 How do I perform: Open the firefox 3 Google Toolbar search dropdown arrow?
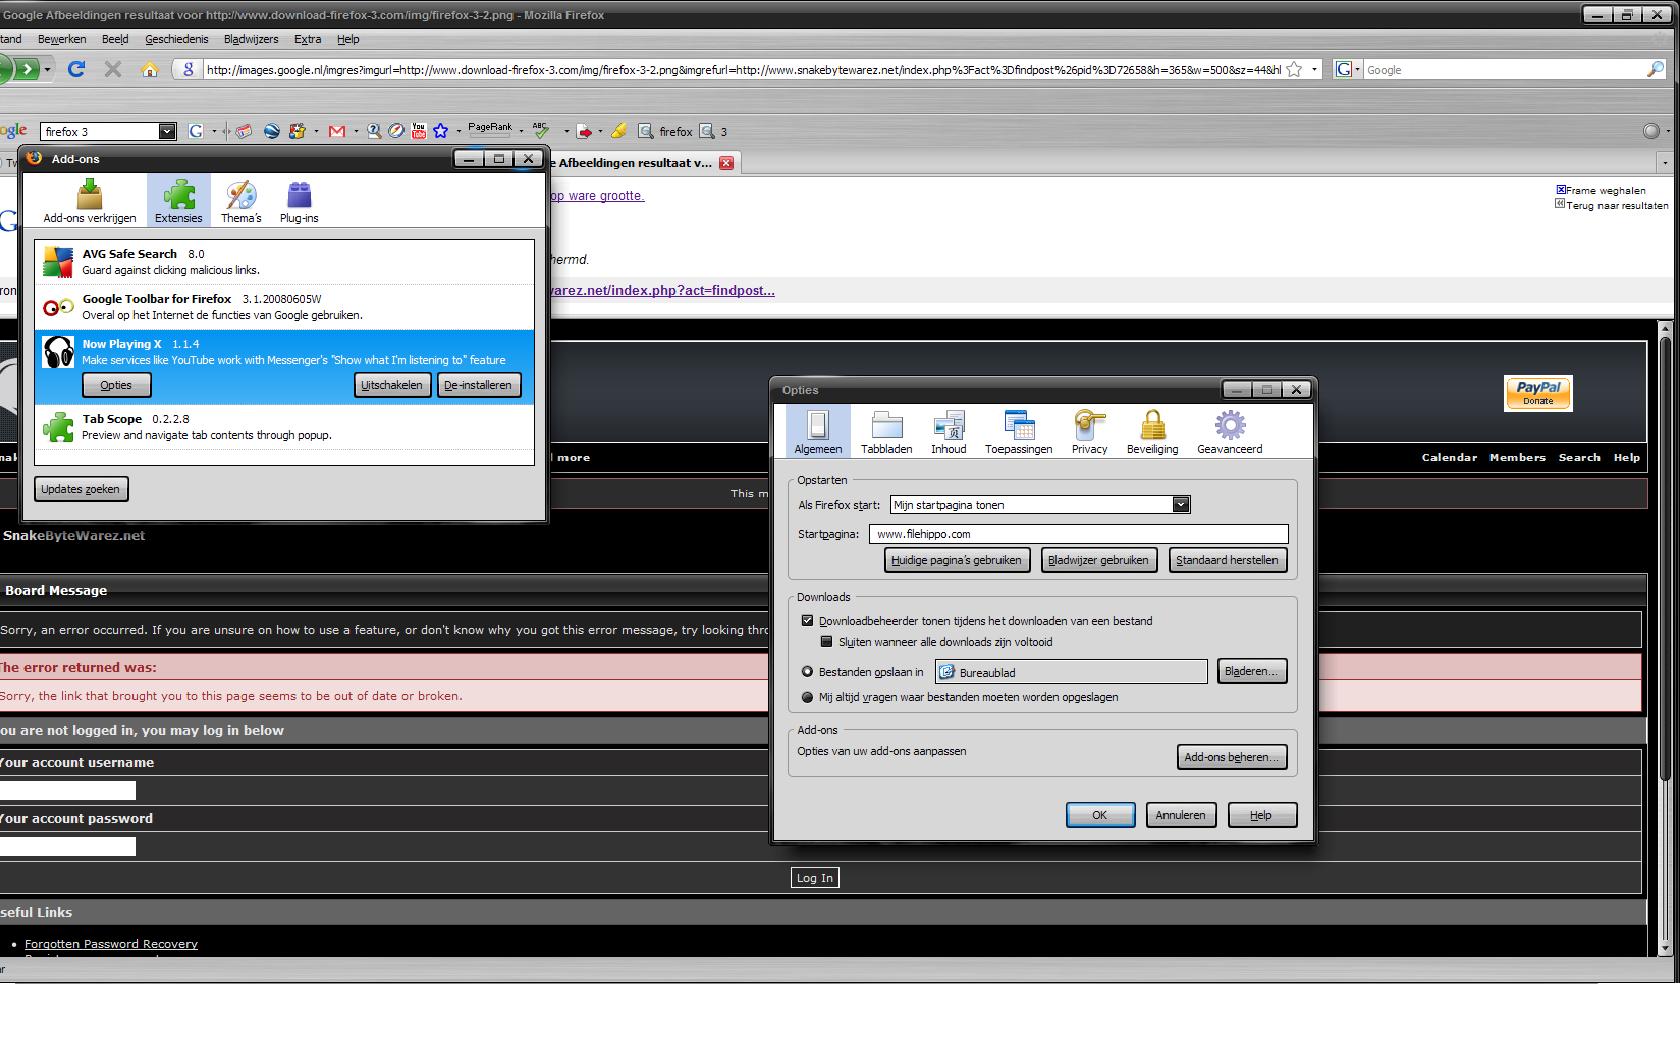(x=167, y=131)
